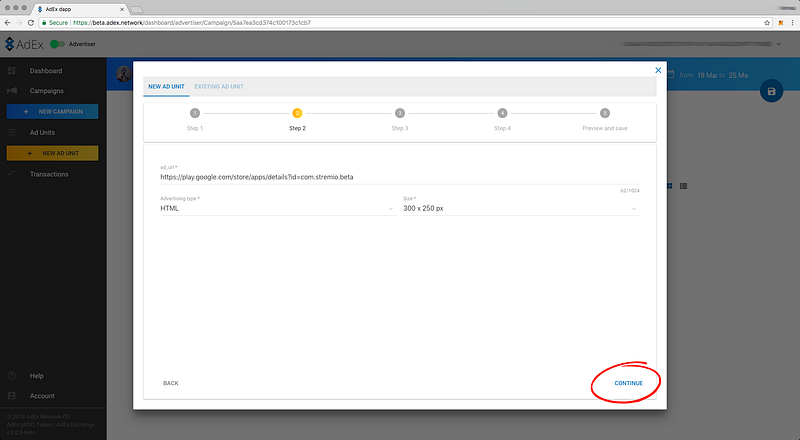The image size is (800, 440).
Task: Switch to the EXISTING AD UNIT tab
Action: coord(219,87)
